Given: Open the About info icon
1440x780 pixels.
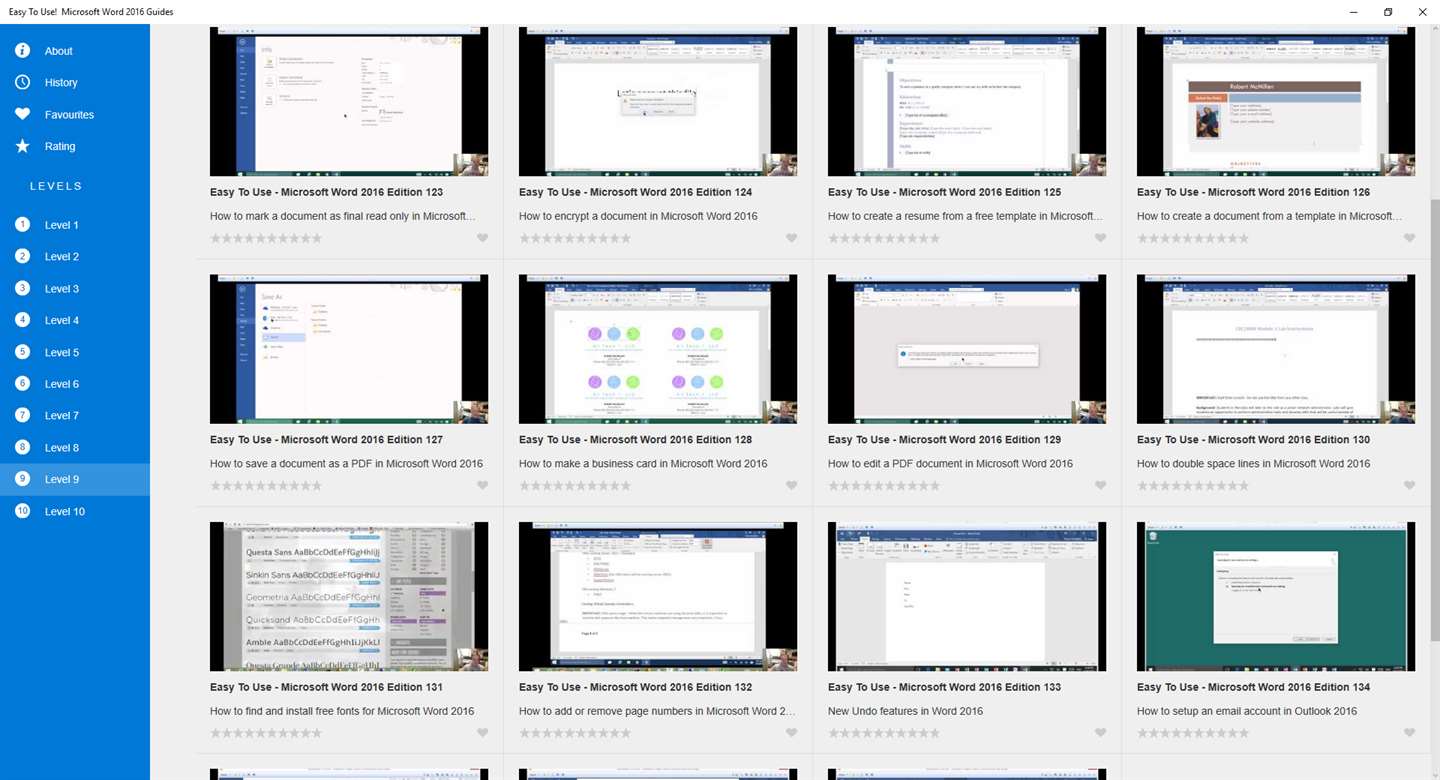Looking at the screenshot, I should click(x=22, y=50).
